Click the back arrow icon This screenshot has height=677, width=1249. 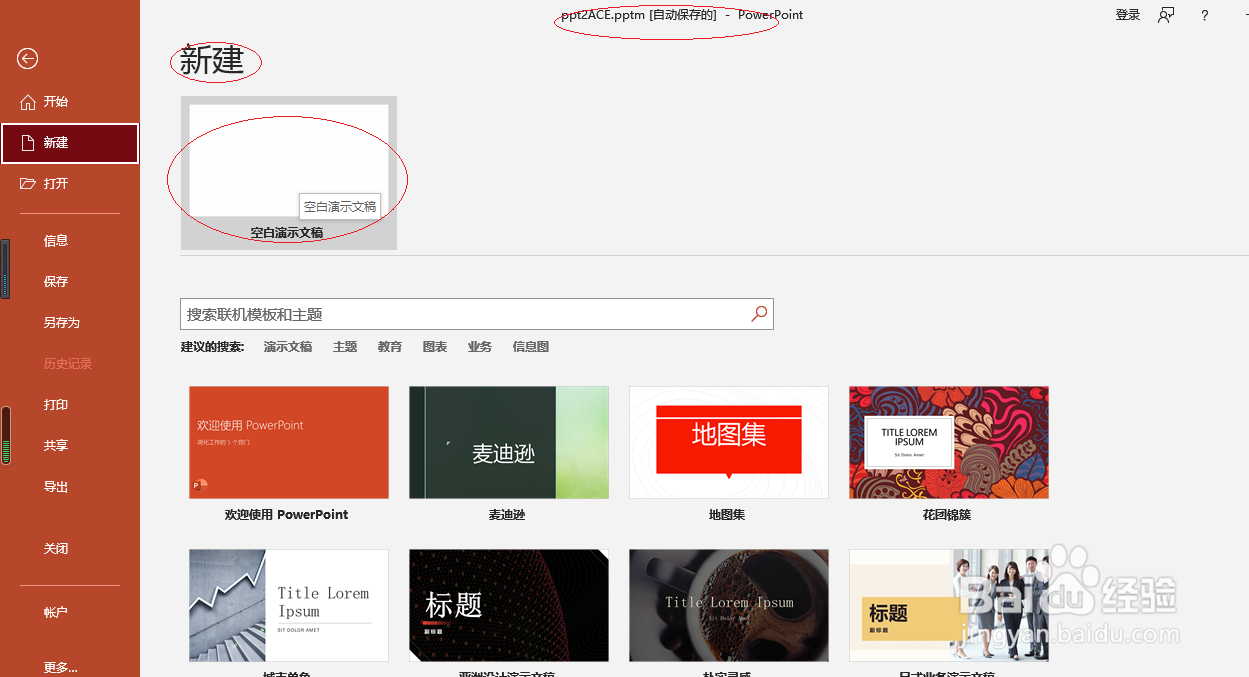point(27,59)
